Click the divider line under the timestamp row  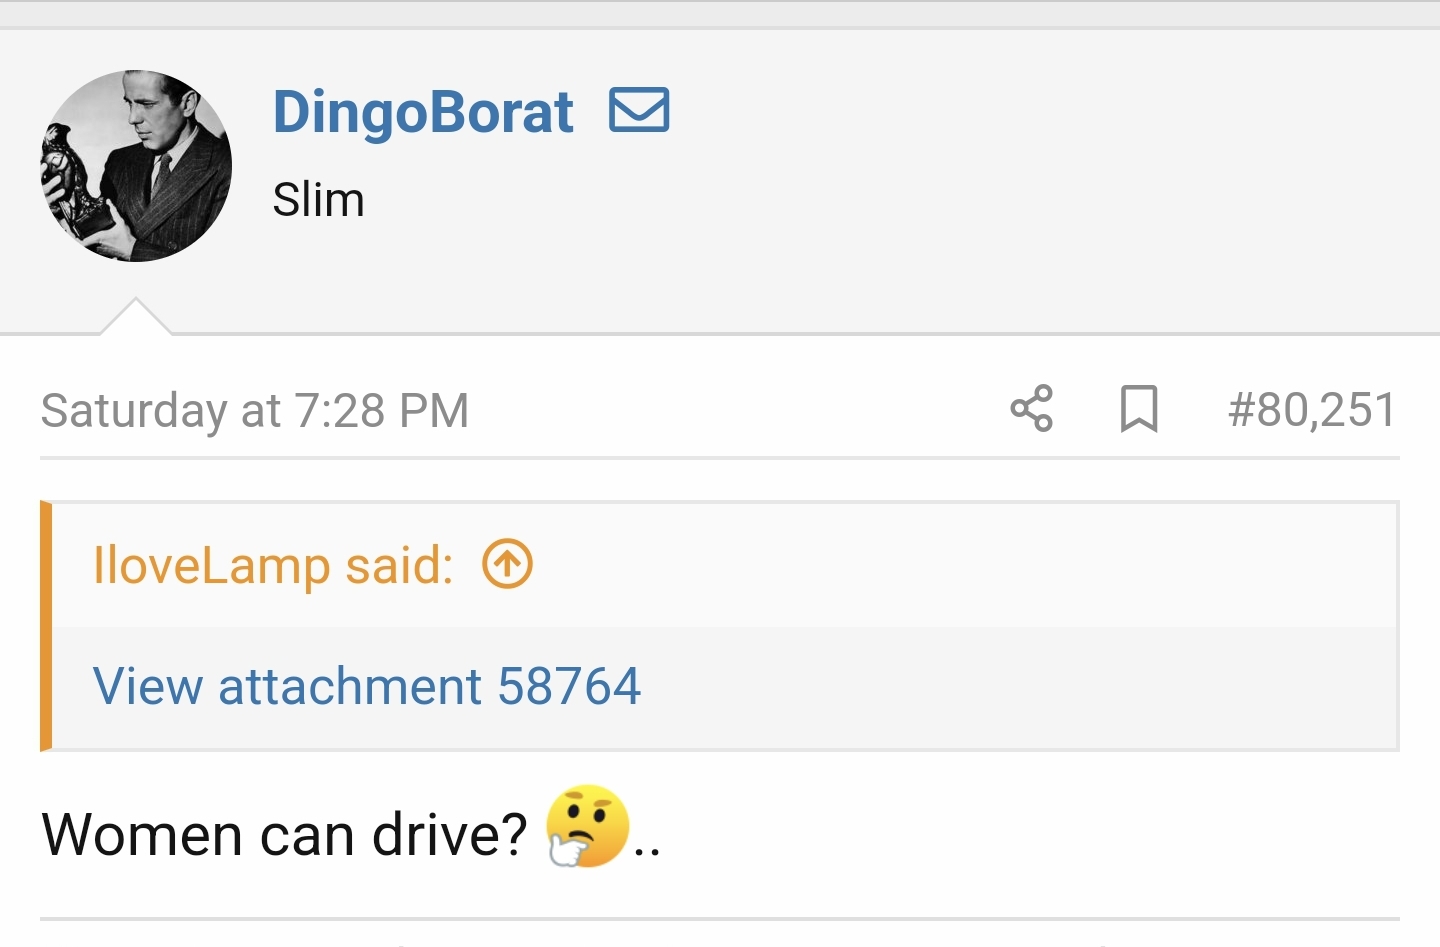[x=720, y=458]
